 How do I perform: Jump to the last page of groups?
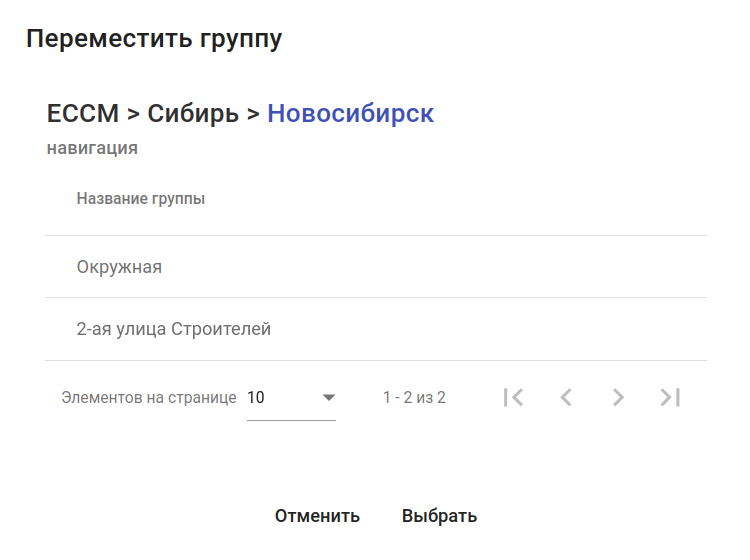pos(670,397)
